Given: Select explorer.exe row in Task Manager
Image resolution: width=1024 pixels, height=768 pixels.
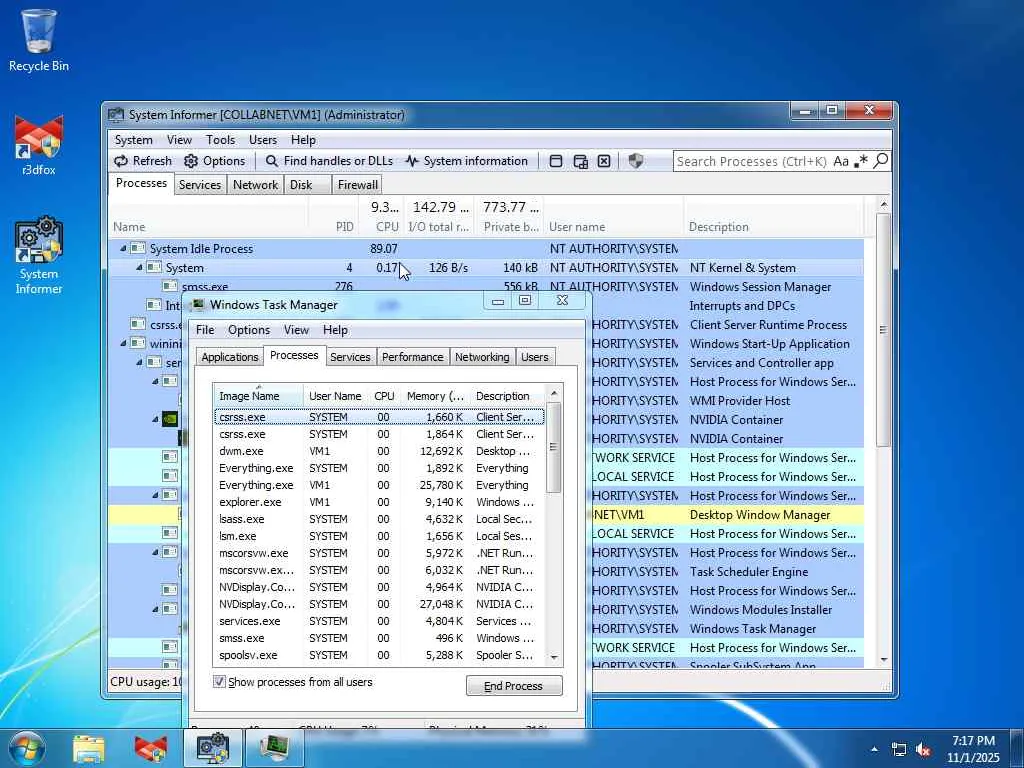Looking at the screenshot, I should click(x=379, y=502).
